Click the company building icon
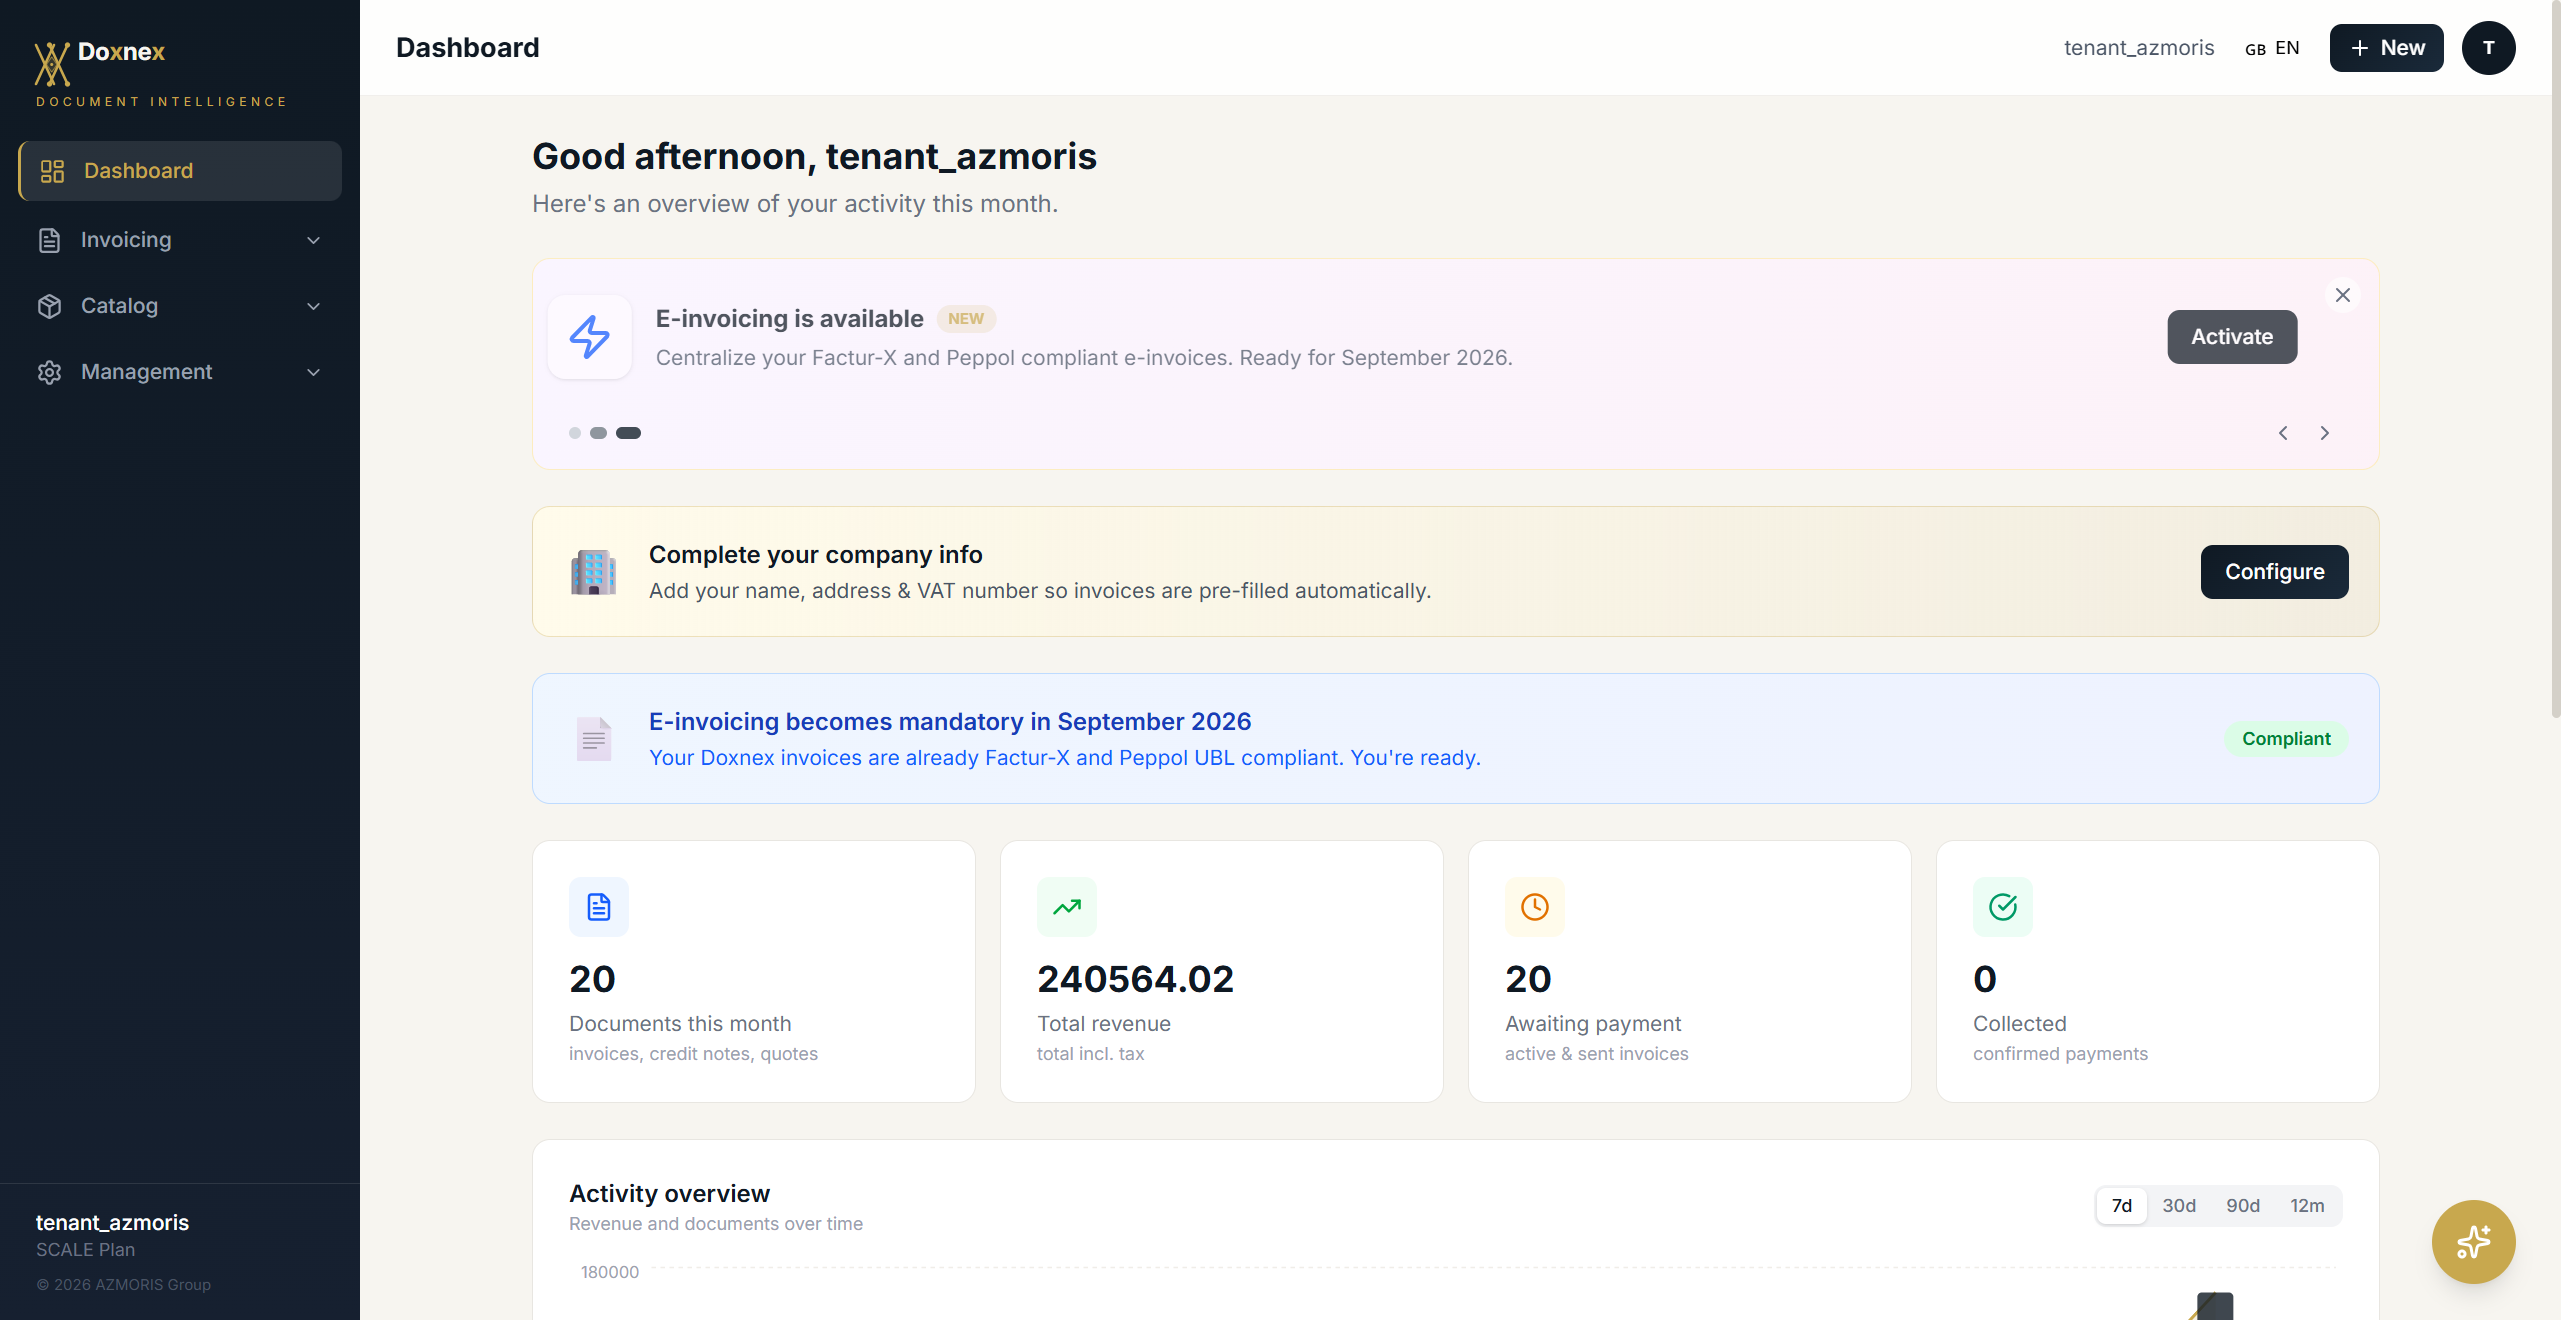Screen dimensions: 2561x1320 (593, 572)
